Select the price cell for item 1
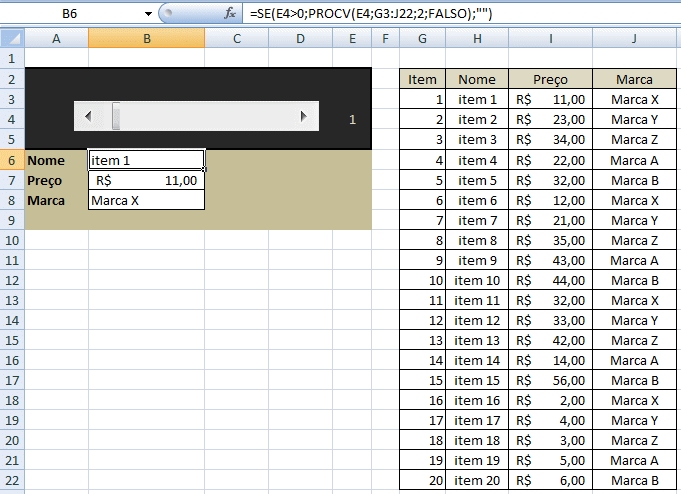The width and height of the screenshot is (681, 494). 551,99
